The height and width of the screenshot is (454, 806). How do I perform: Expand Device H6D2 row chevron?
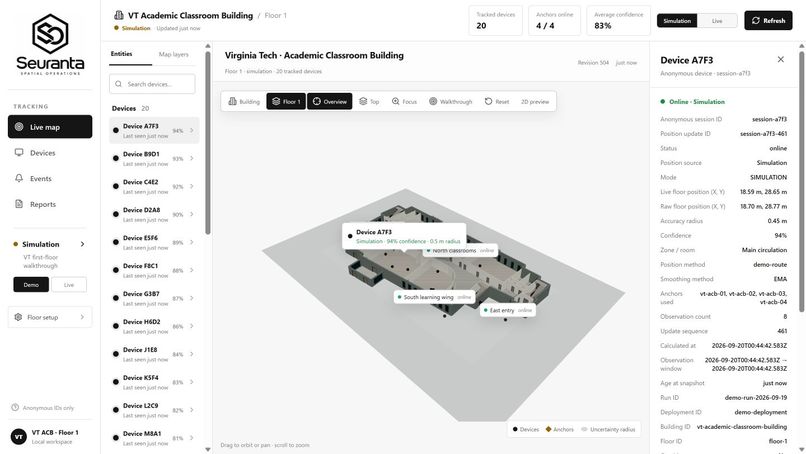point(192,326)
